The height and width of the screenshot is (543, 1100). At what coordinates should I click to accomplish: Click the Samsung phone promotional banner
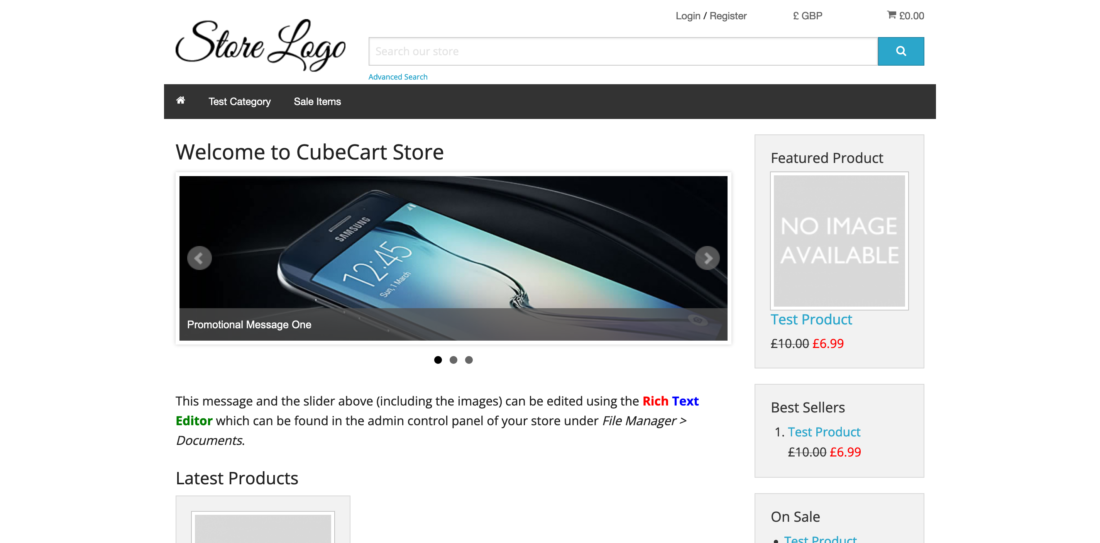click(x=453, y=258)
